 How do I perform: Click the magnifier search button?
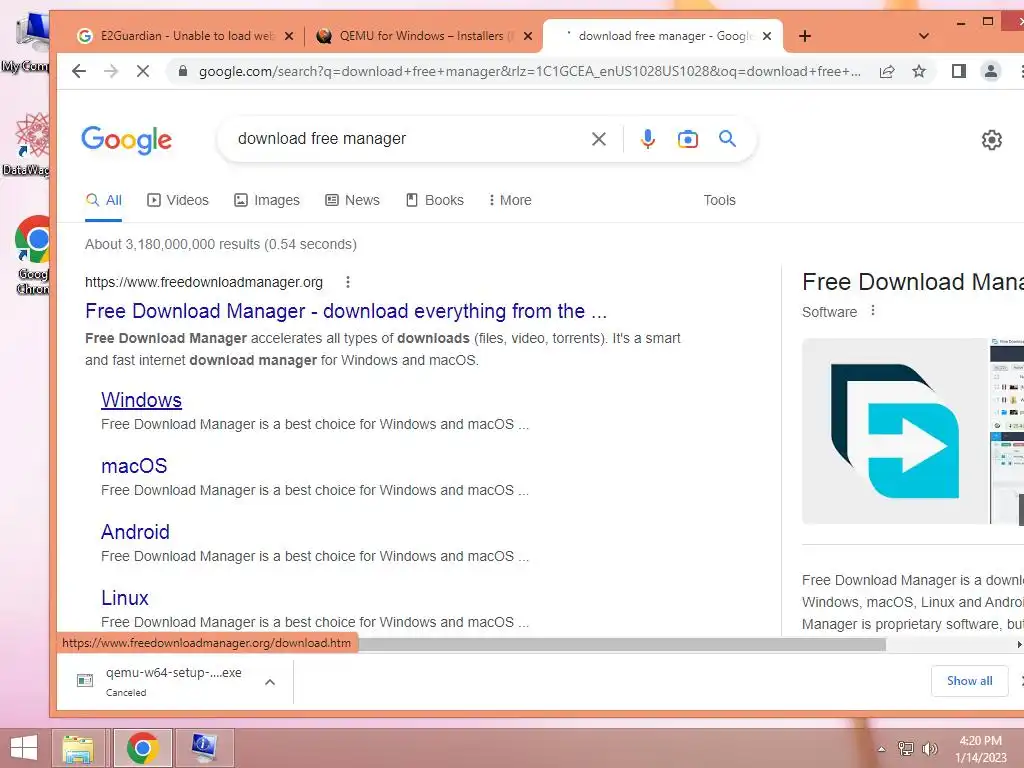(728, 138)
